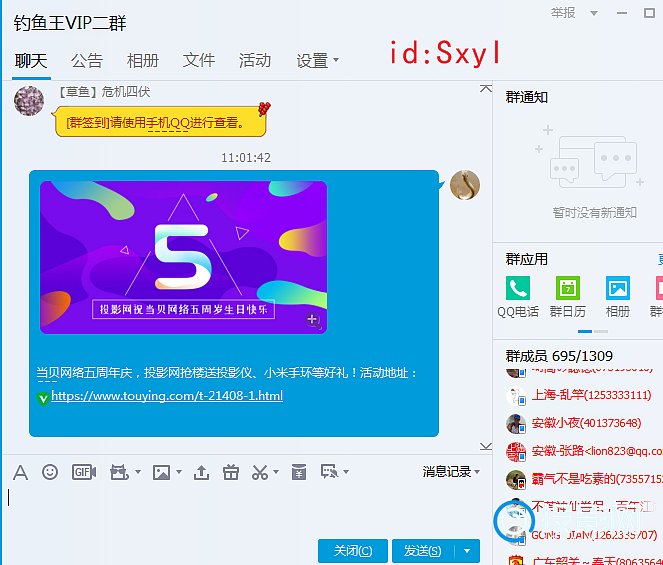Image resolution: width=663 pixels, height=565 pixels.
Task: Expand the speech bubble tool dropdown arrow
Action: pos(346,472)
